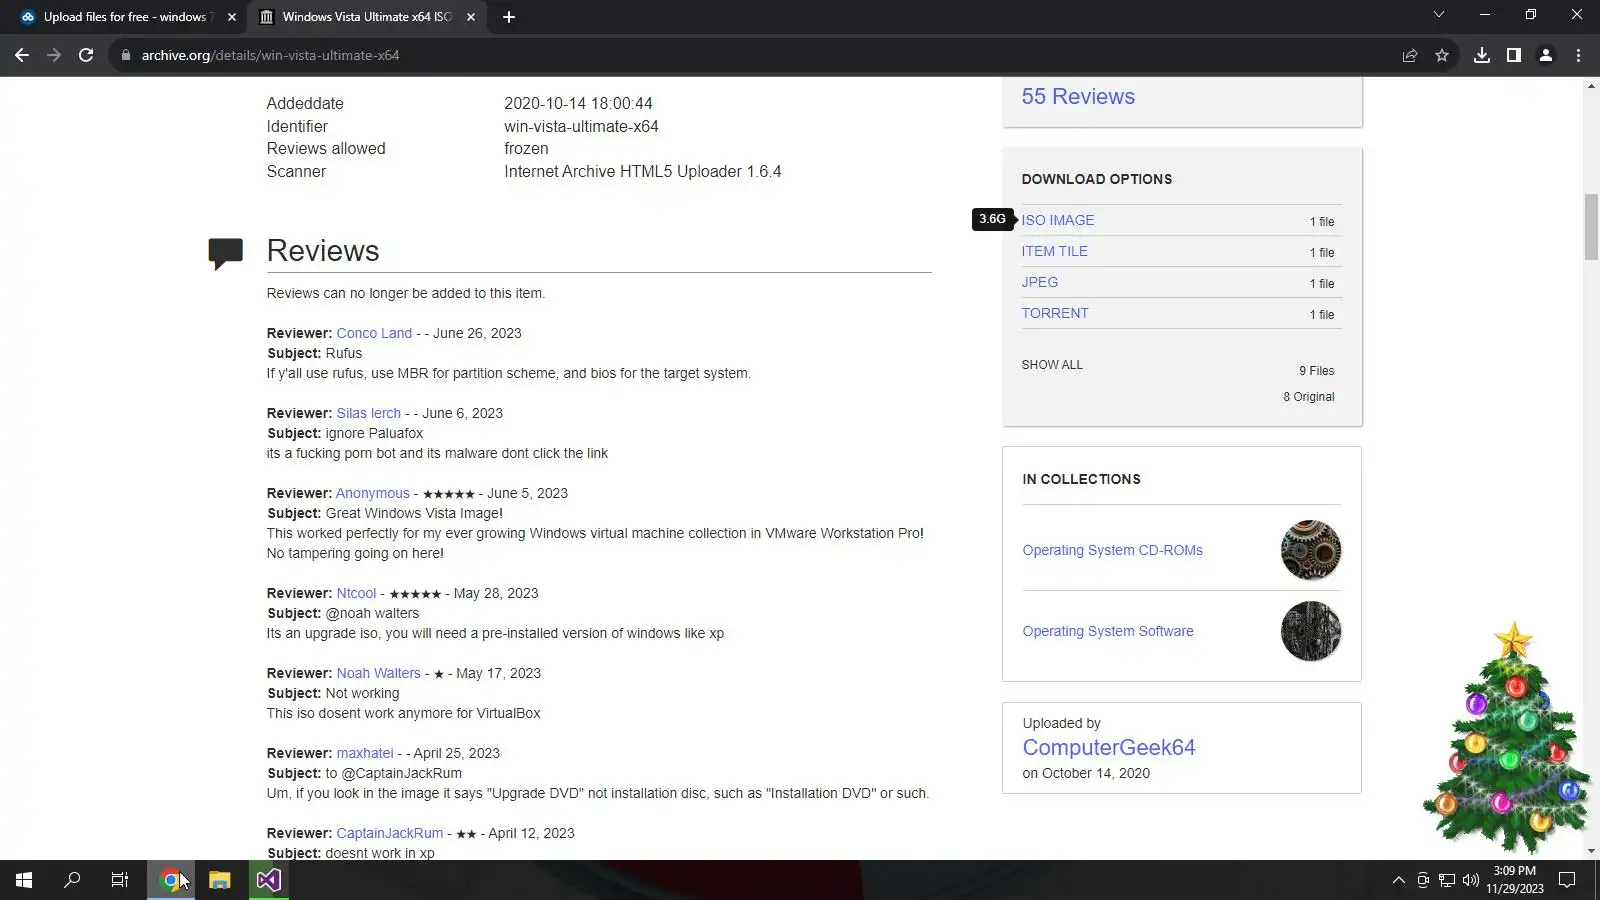
Task: Click the Chrome taskbar icon
Action: [x=171, y=880]
